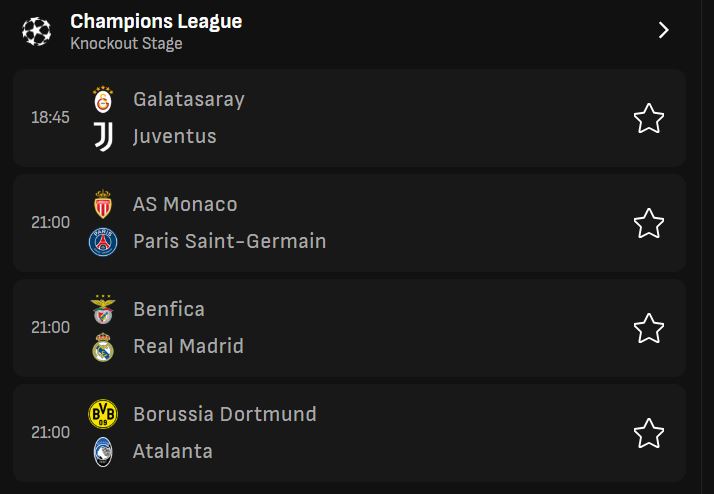714x494 pixels.
Task: Click the Borussia Dortmund club crest
Action: 103,415
